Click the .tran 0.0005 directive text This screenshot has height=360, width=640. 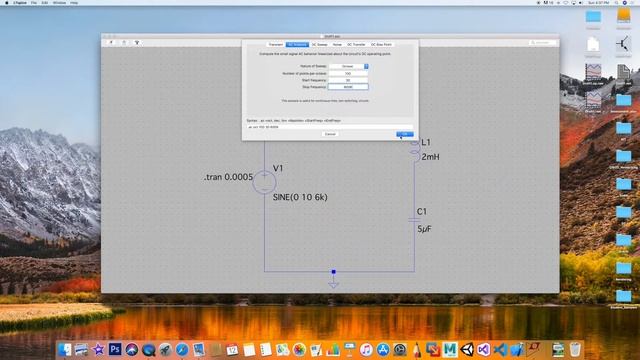click(x=228, y=177)
